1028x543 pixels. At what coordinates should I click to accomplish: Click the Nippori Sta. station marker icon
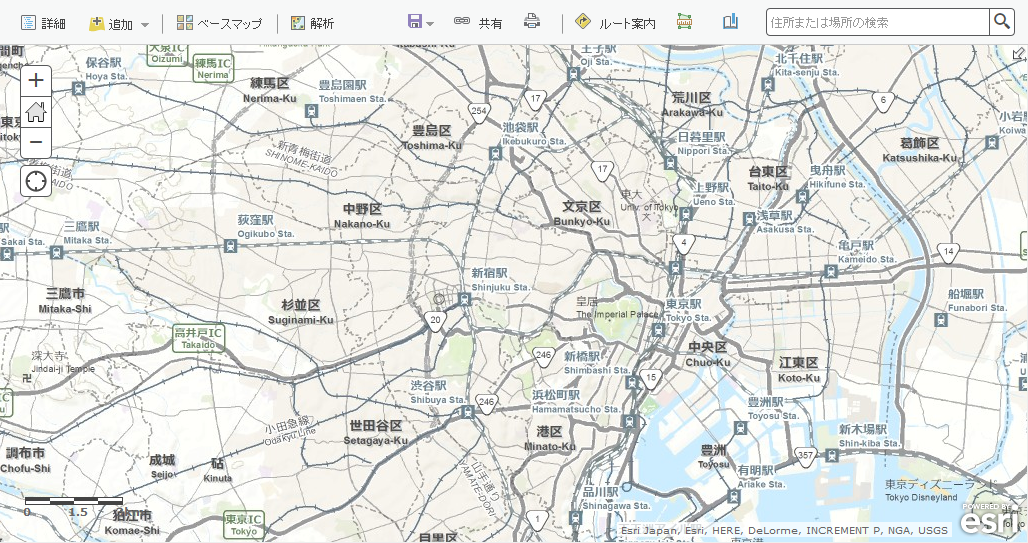click(x=669, y=163)
